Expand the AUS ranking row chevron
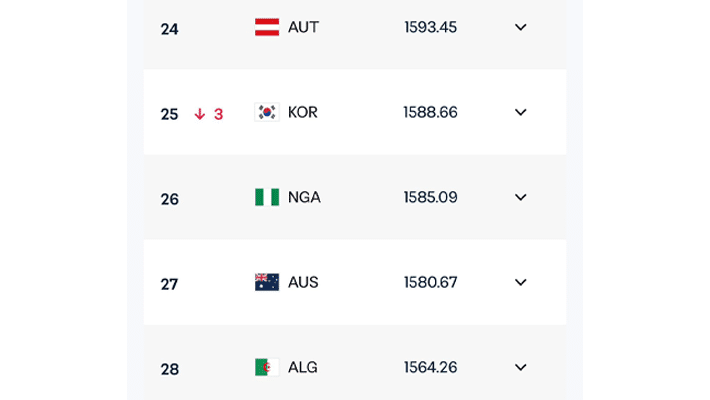Image resolution: width=710 pixels, height=400 pixels. click(520, 282)
